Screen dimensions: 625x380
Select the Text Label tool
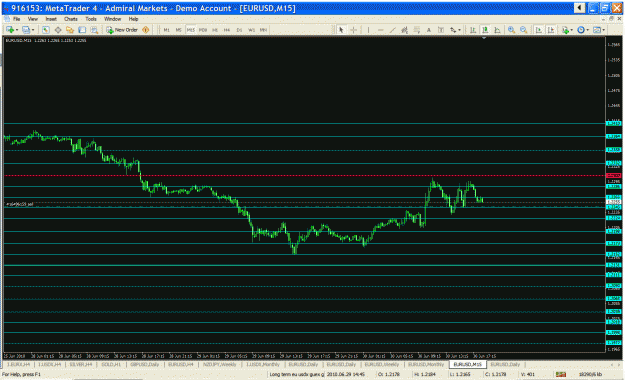coord(441,30)
